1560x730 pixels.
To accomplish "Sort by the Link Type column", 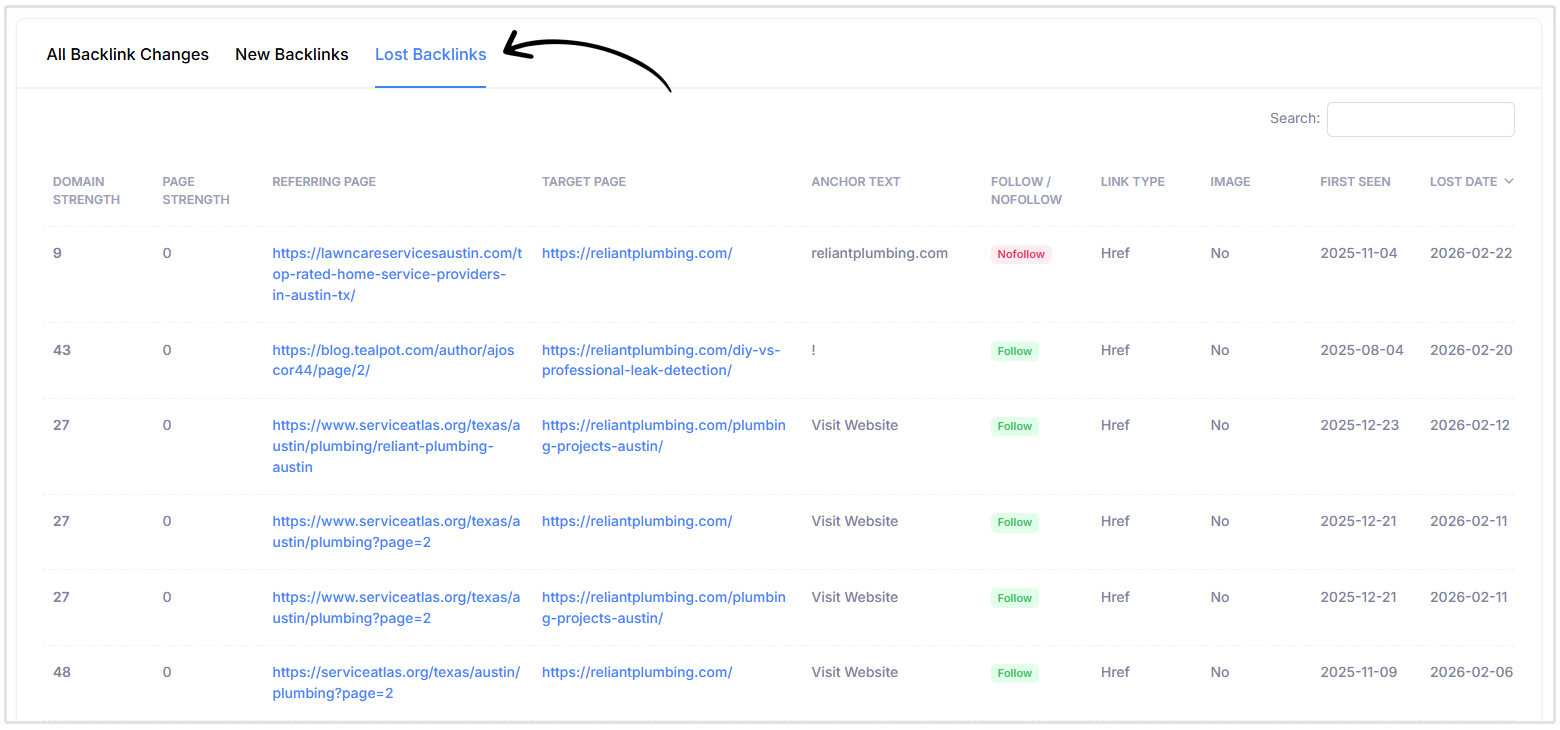I will pos(1132,181).
